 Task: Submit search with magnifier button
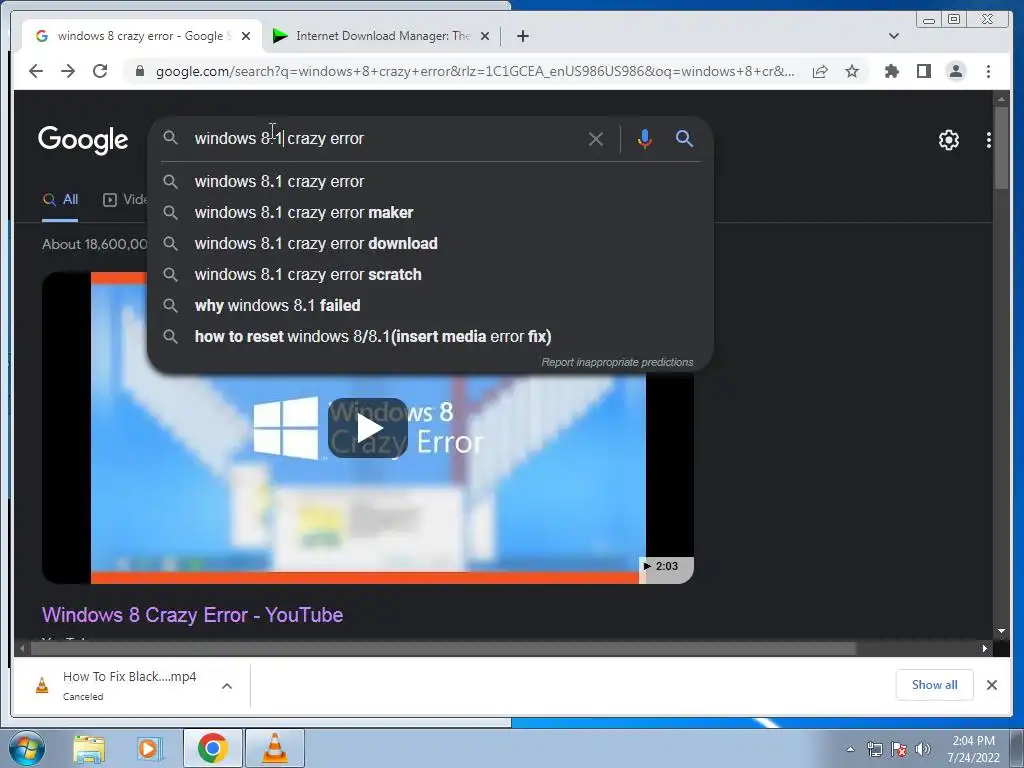(684, 138)
